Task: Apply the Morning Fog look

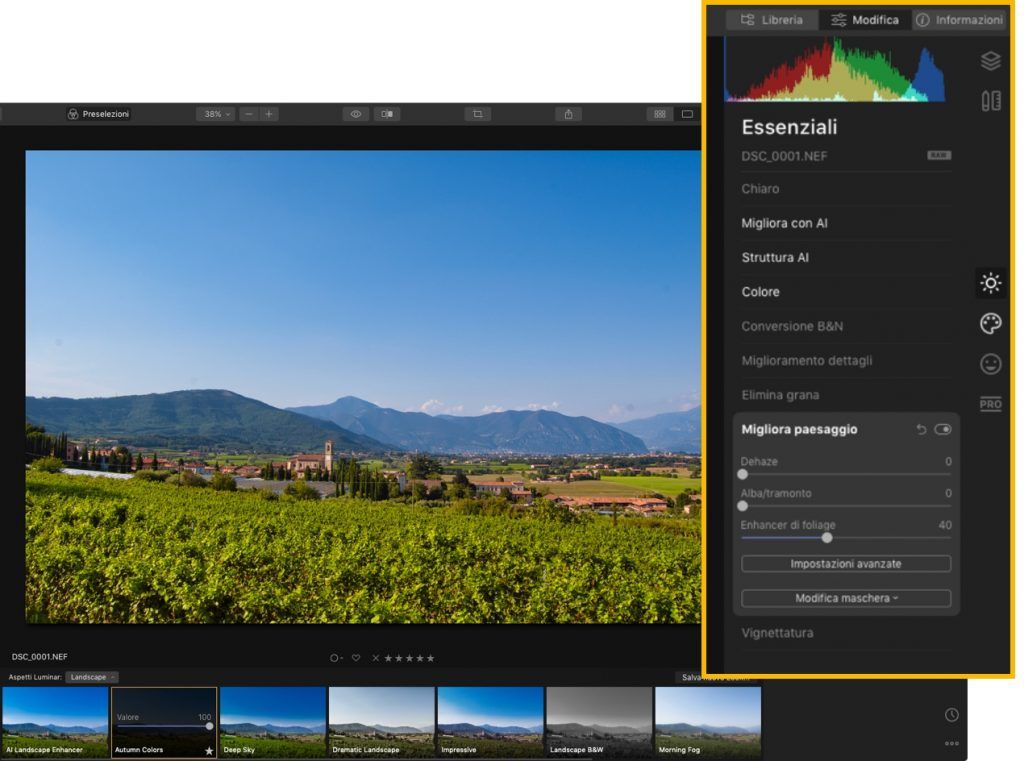Action: click(708, 722)
